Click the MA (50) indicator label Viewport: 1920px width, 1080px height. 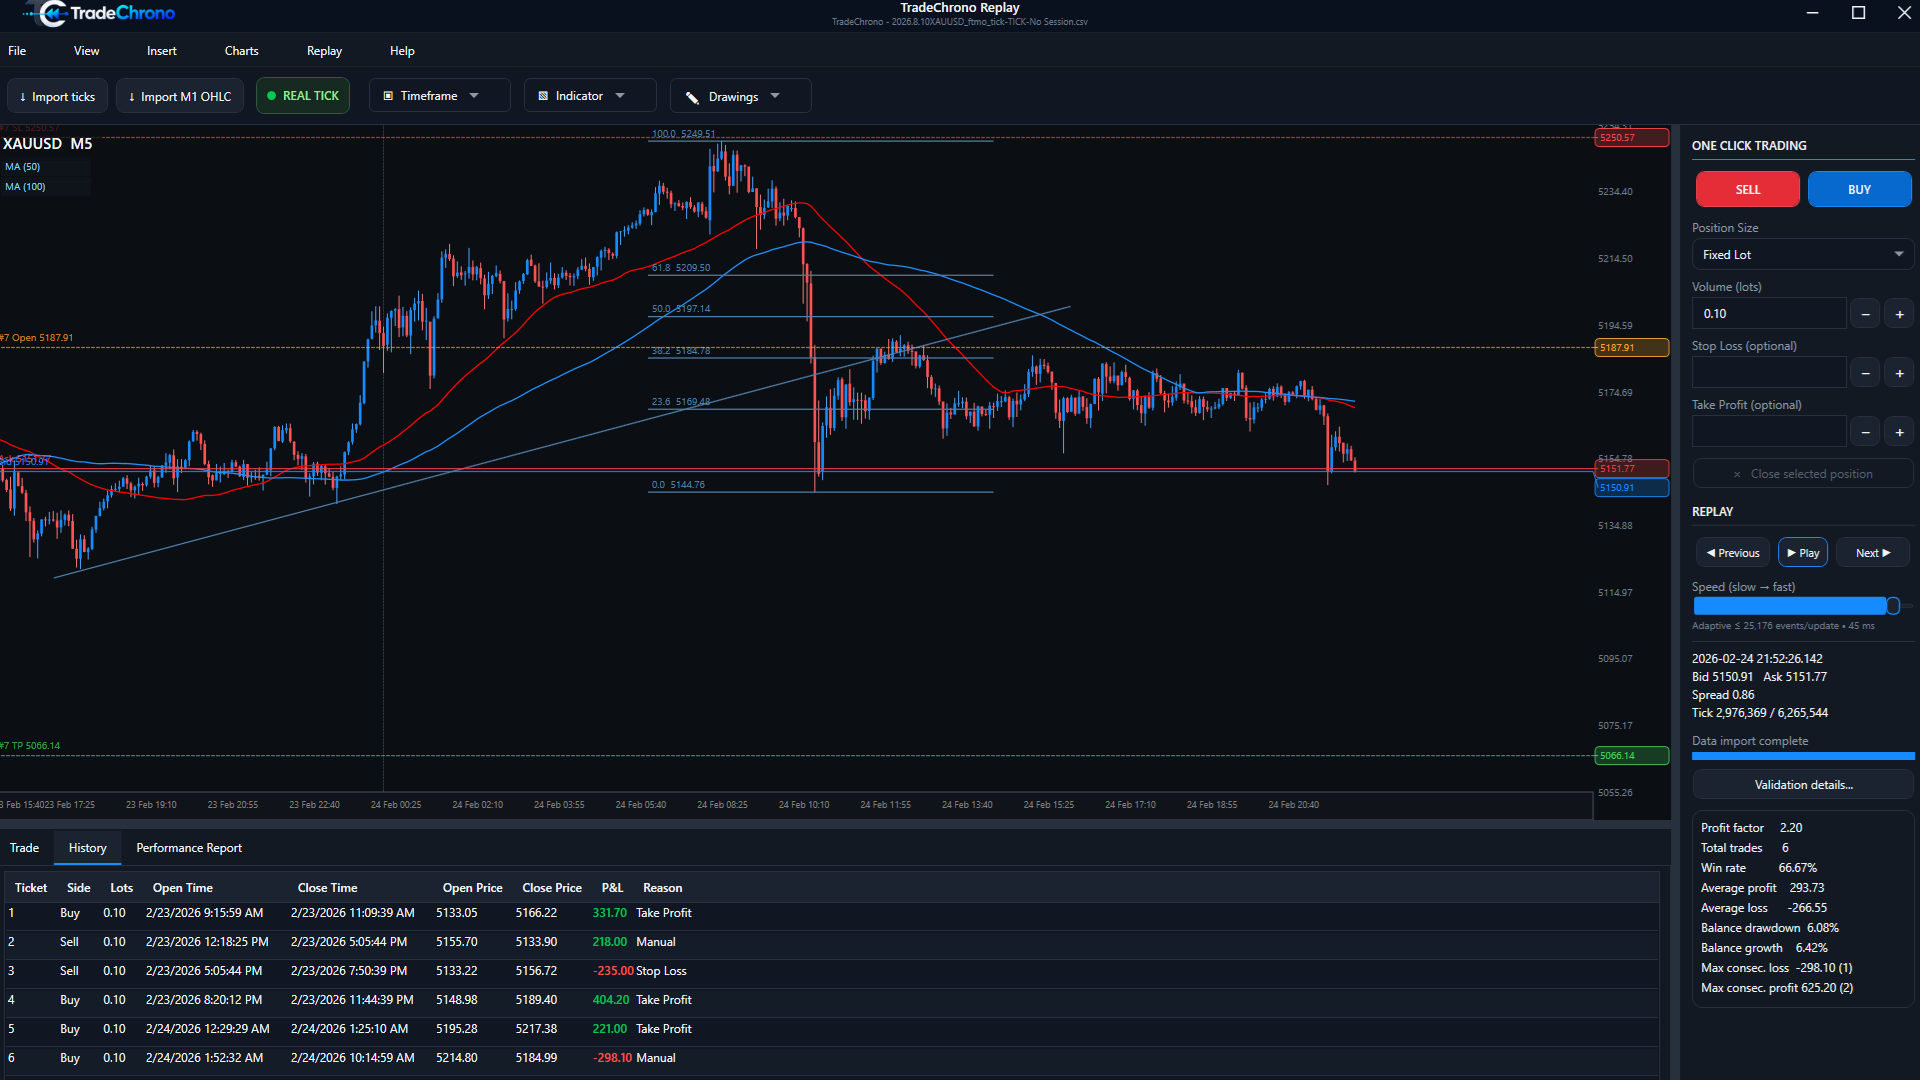click(x=23, y=167)
